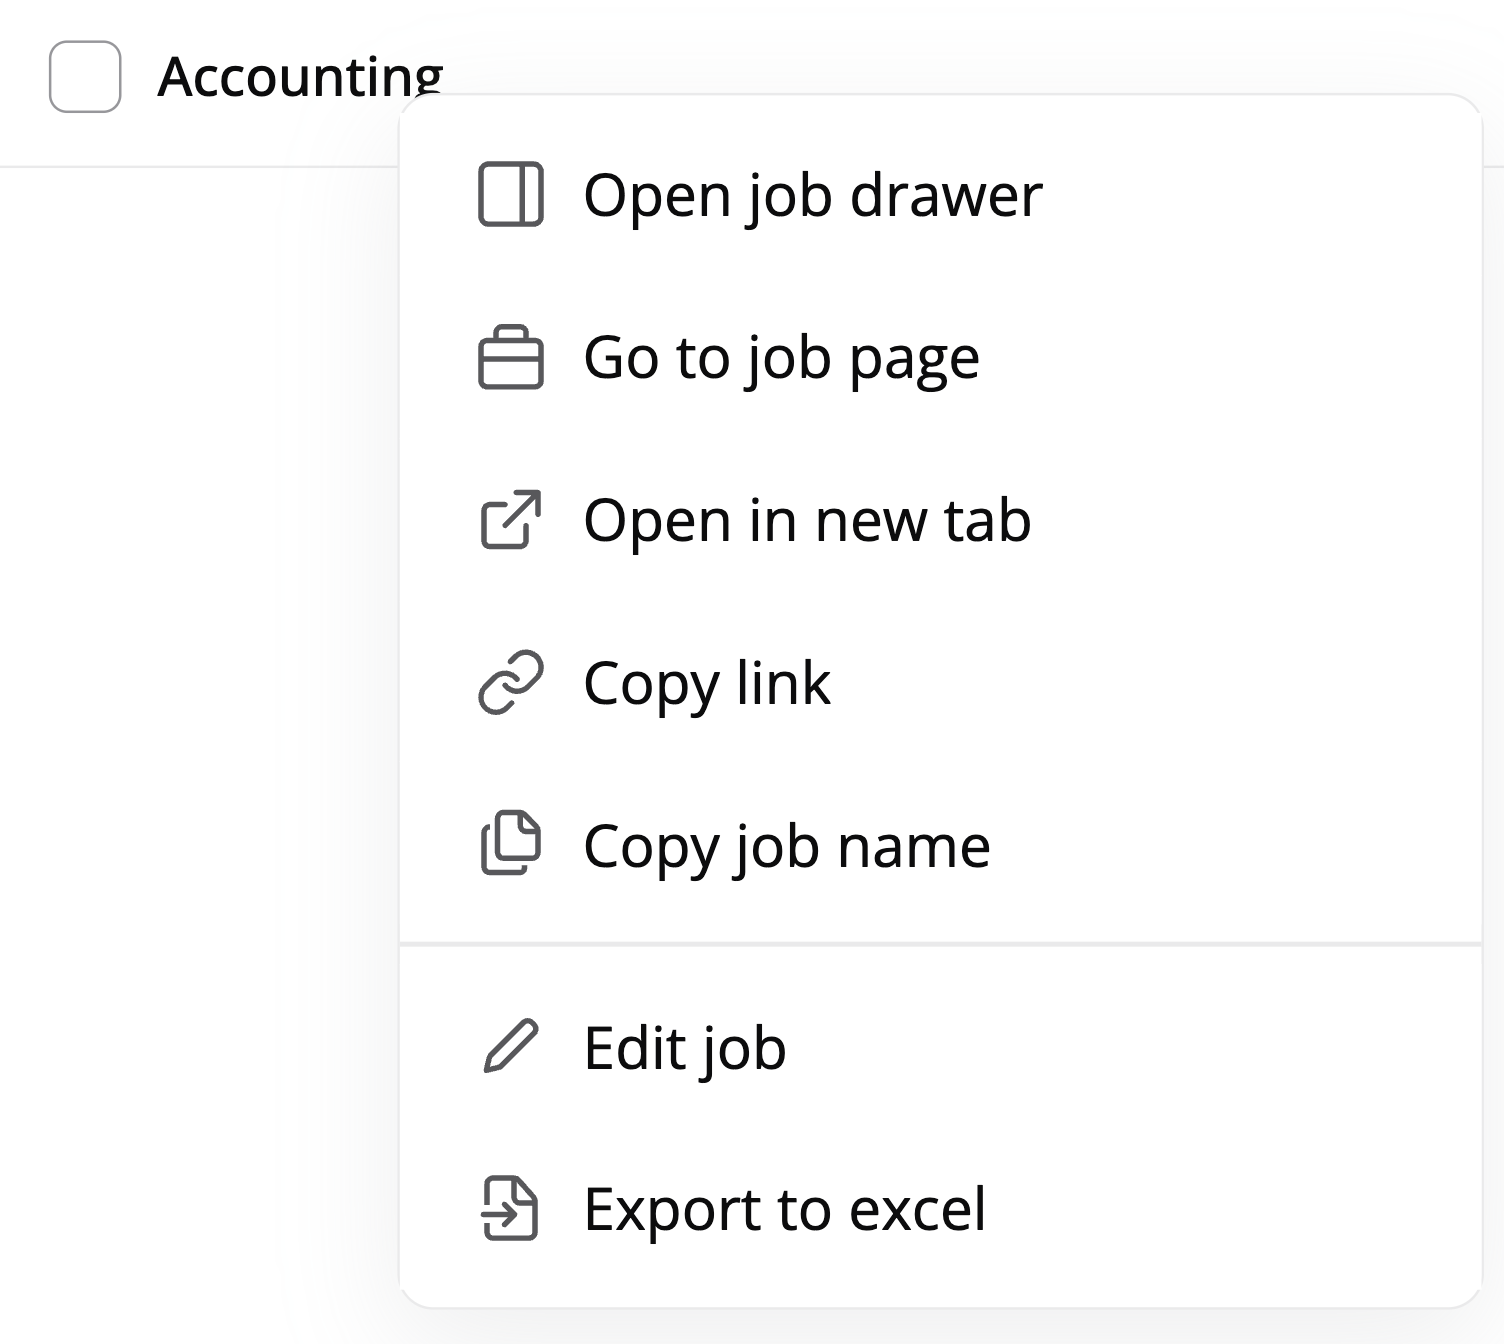1504x1344 pixels.
Task: Click the pencil edit icon
Action: (x=511, y=1047)
